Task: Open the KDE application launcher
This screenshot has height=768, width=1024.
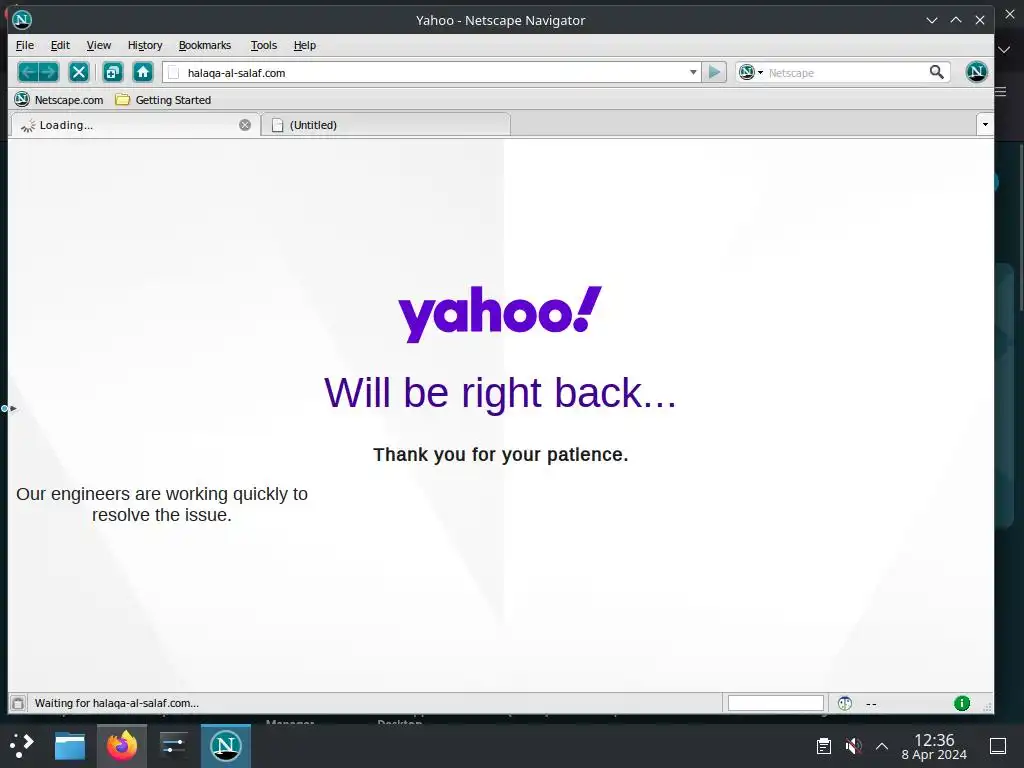Action: [22, 745]
